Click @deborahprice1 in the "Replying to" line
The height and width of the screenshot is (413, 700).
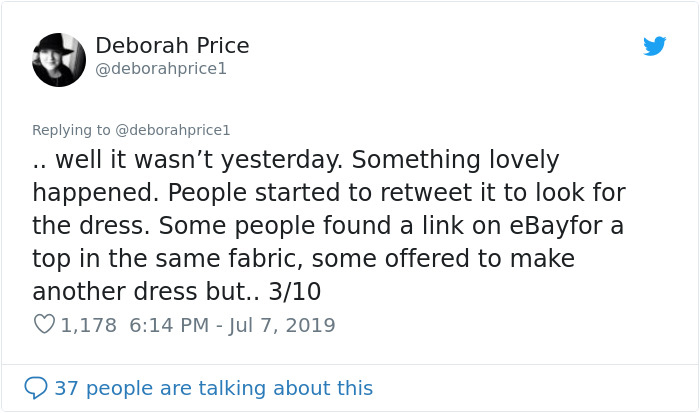(173, 130)
